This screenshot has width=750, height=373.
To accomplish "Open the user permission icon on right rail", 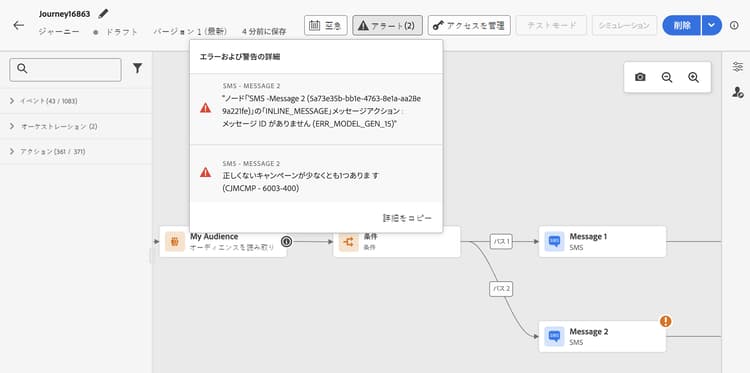I will click(x=738, y=92).
